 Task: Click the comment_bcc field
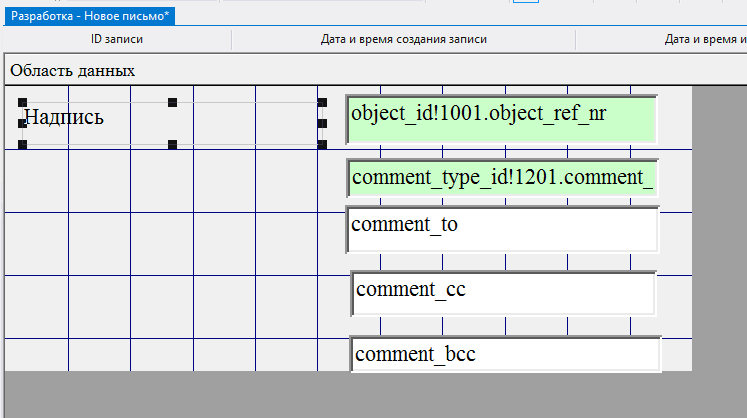(505, 354)
